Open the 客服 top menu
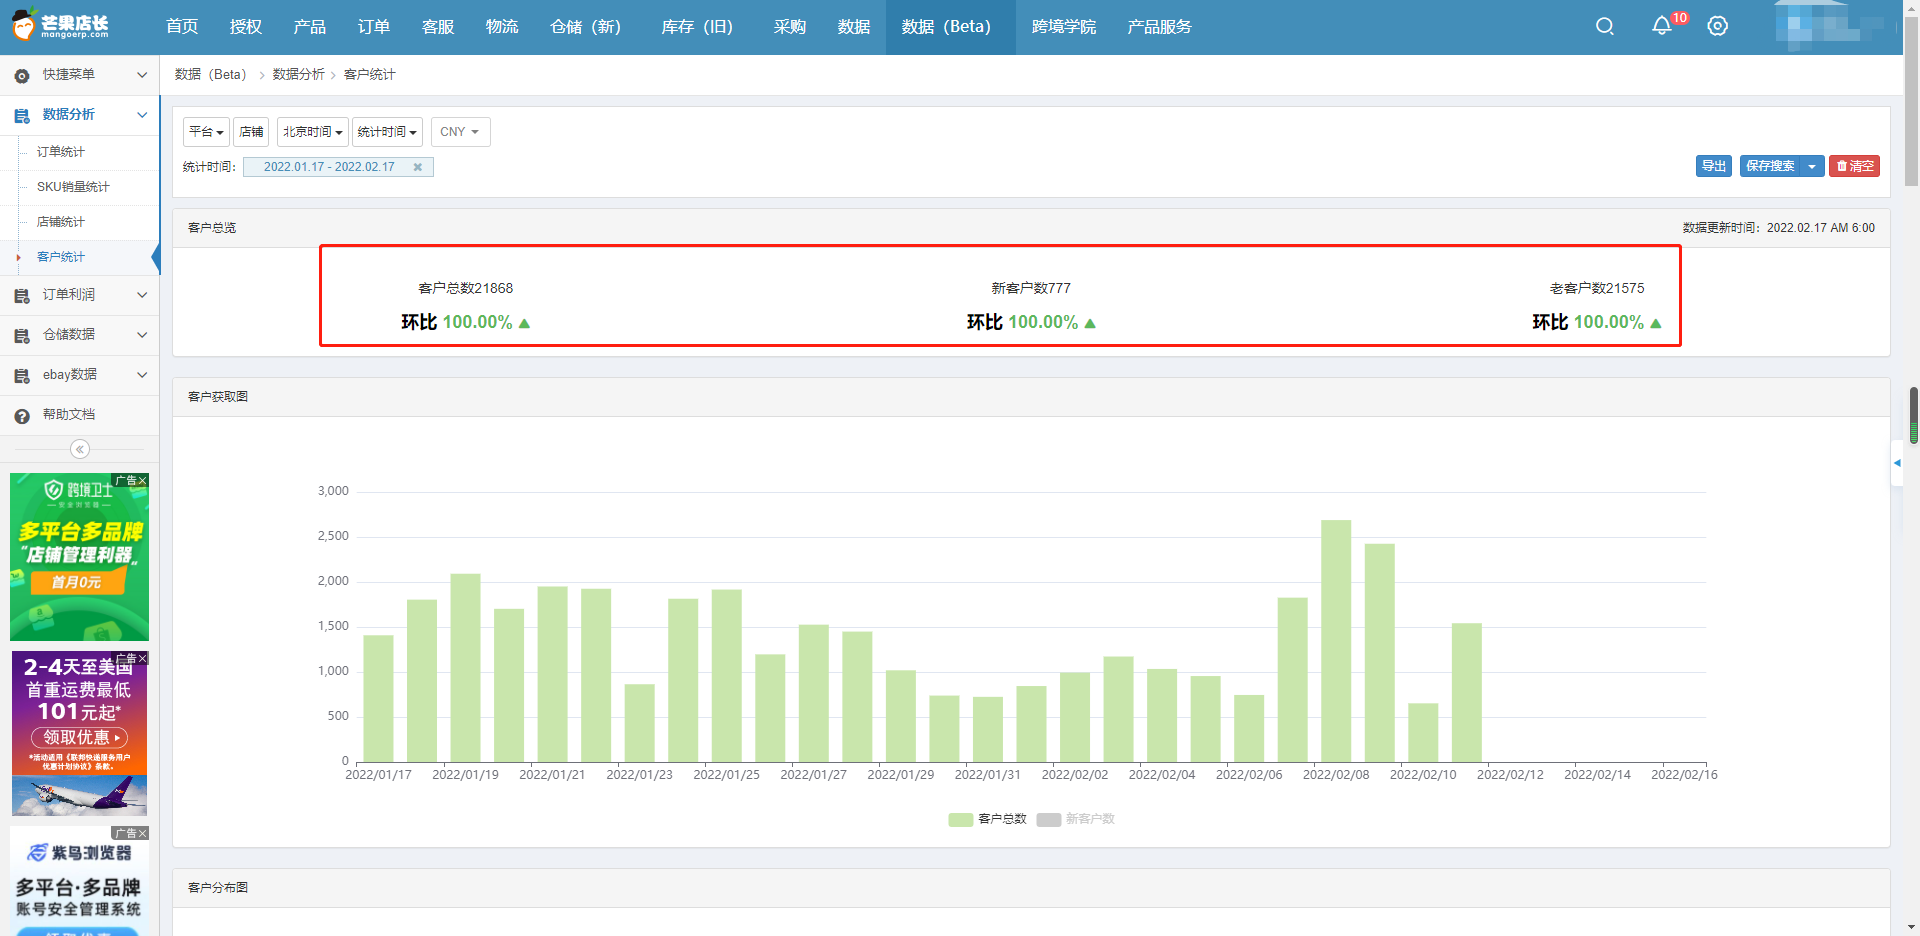Viewport: 1920px width, 936px height. click(438, 27)
